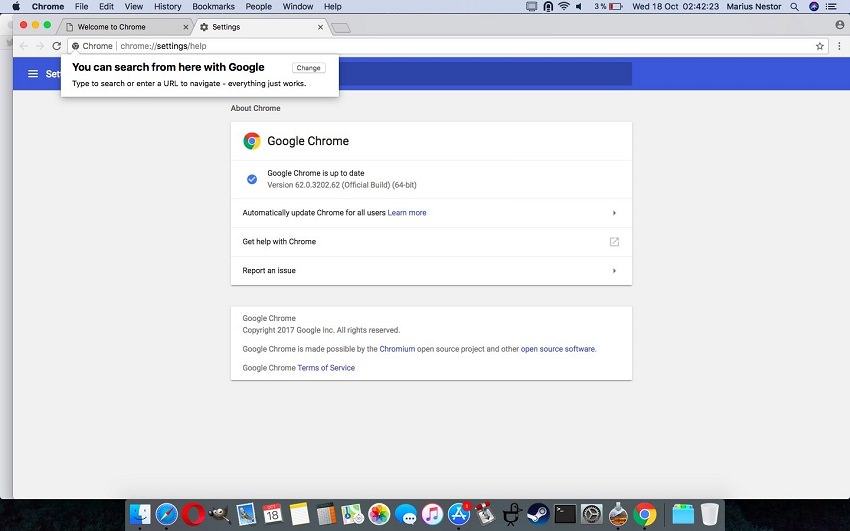
Task: Click the Change button in search popup
Action: point(308,68)
